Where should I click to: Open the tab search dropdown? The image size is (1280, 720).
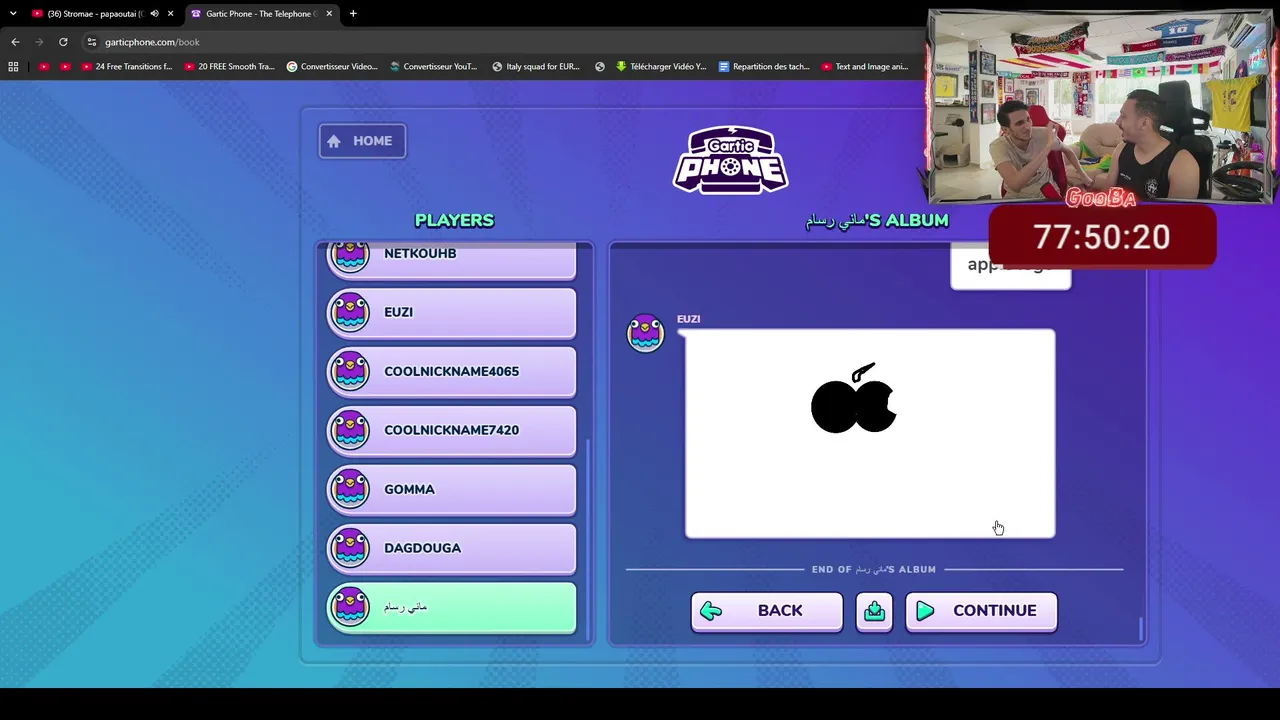(13, 14)
